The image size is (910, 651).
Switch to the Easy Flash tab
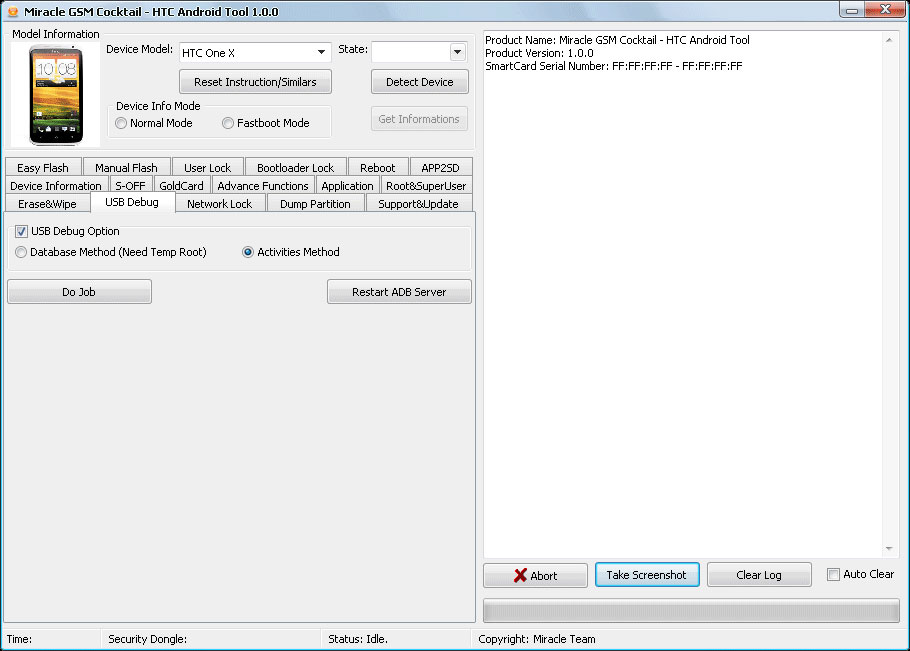pos(43,168)
